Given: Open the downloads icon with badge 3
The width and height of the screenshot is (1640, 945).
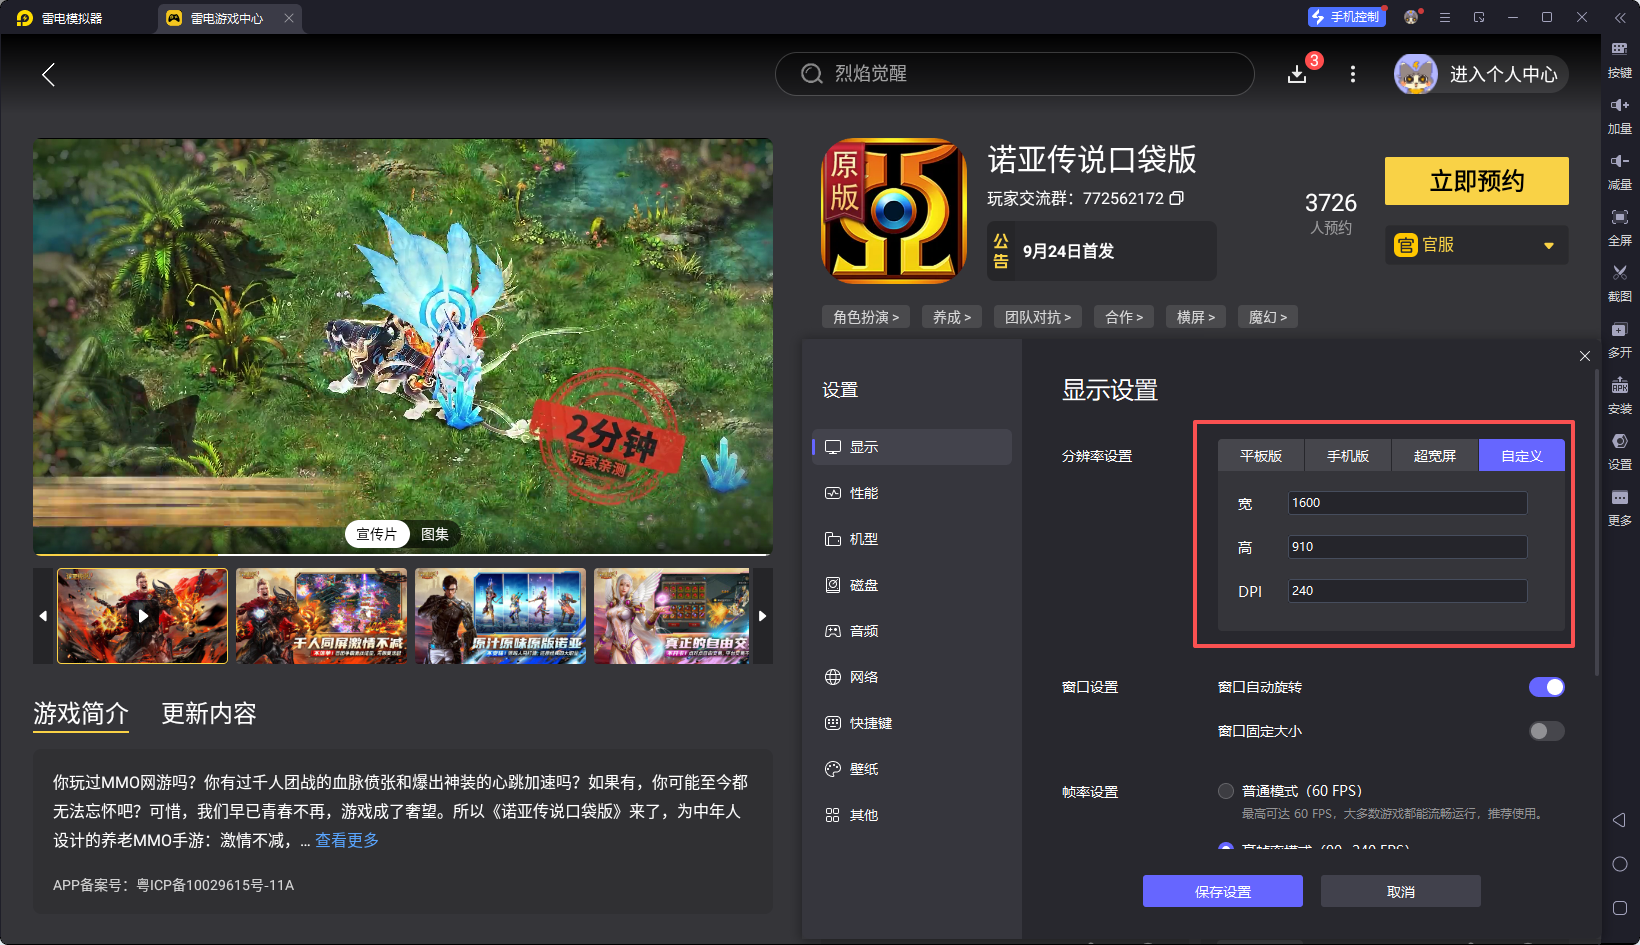Looking at the screenshot, I should click(x=1297, y=74).
